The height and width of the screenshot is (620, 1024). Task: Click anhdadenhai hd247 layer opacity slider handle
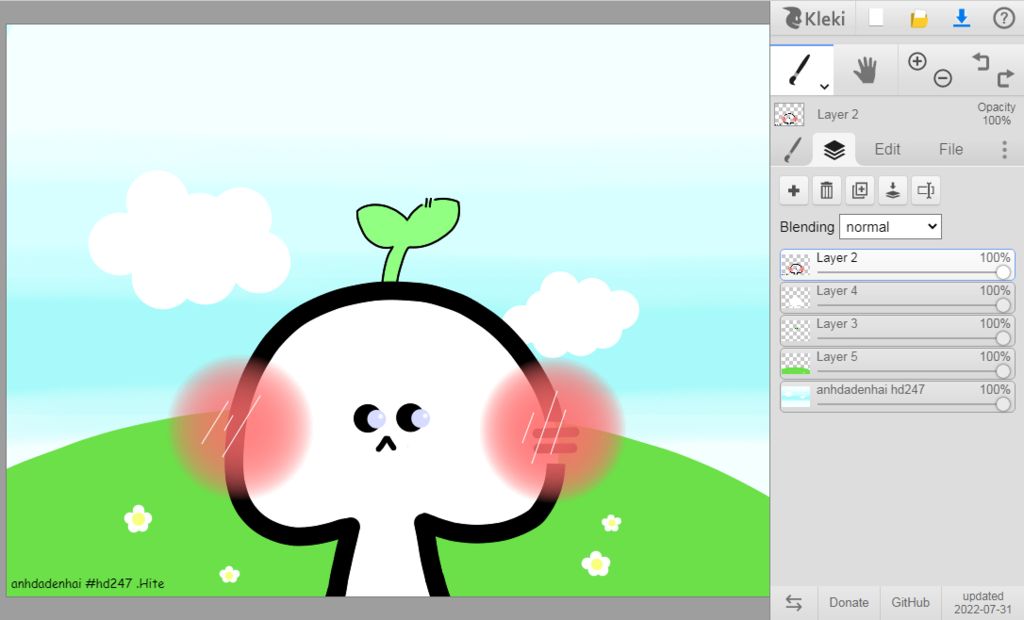tap(1003, 404)
